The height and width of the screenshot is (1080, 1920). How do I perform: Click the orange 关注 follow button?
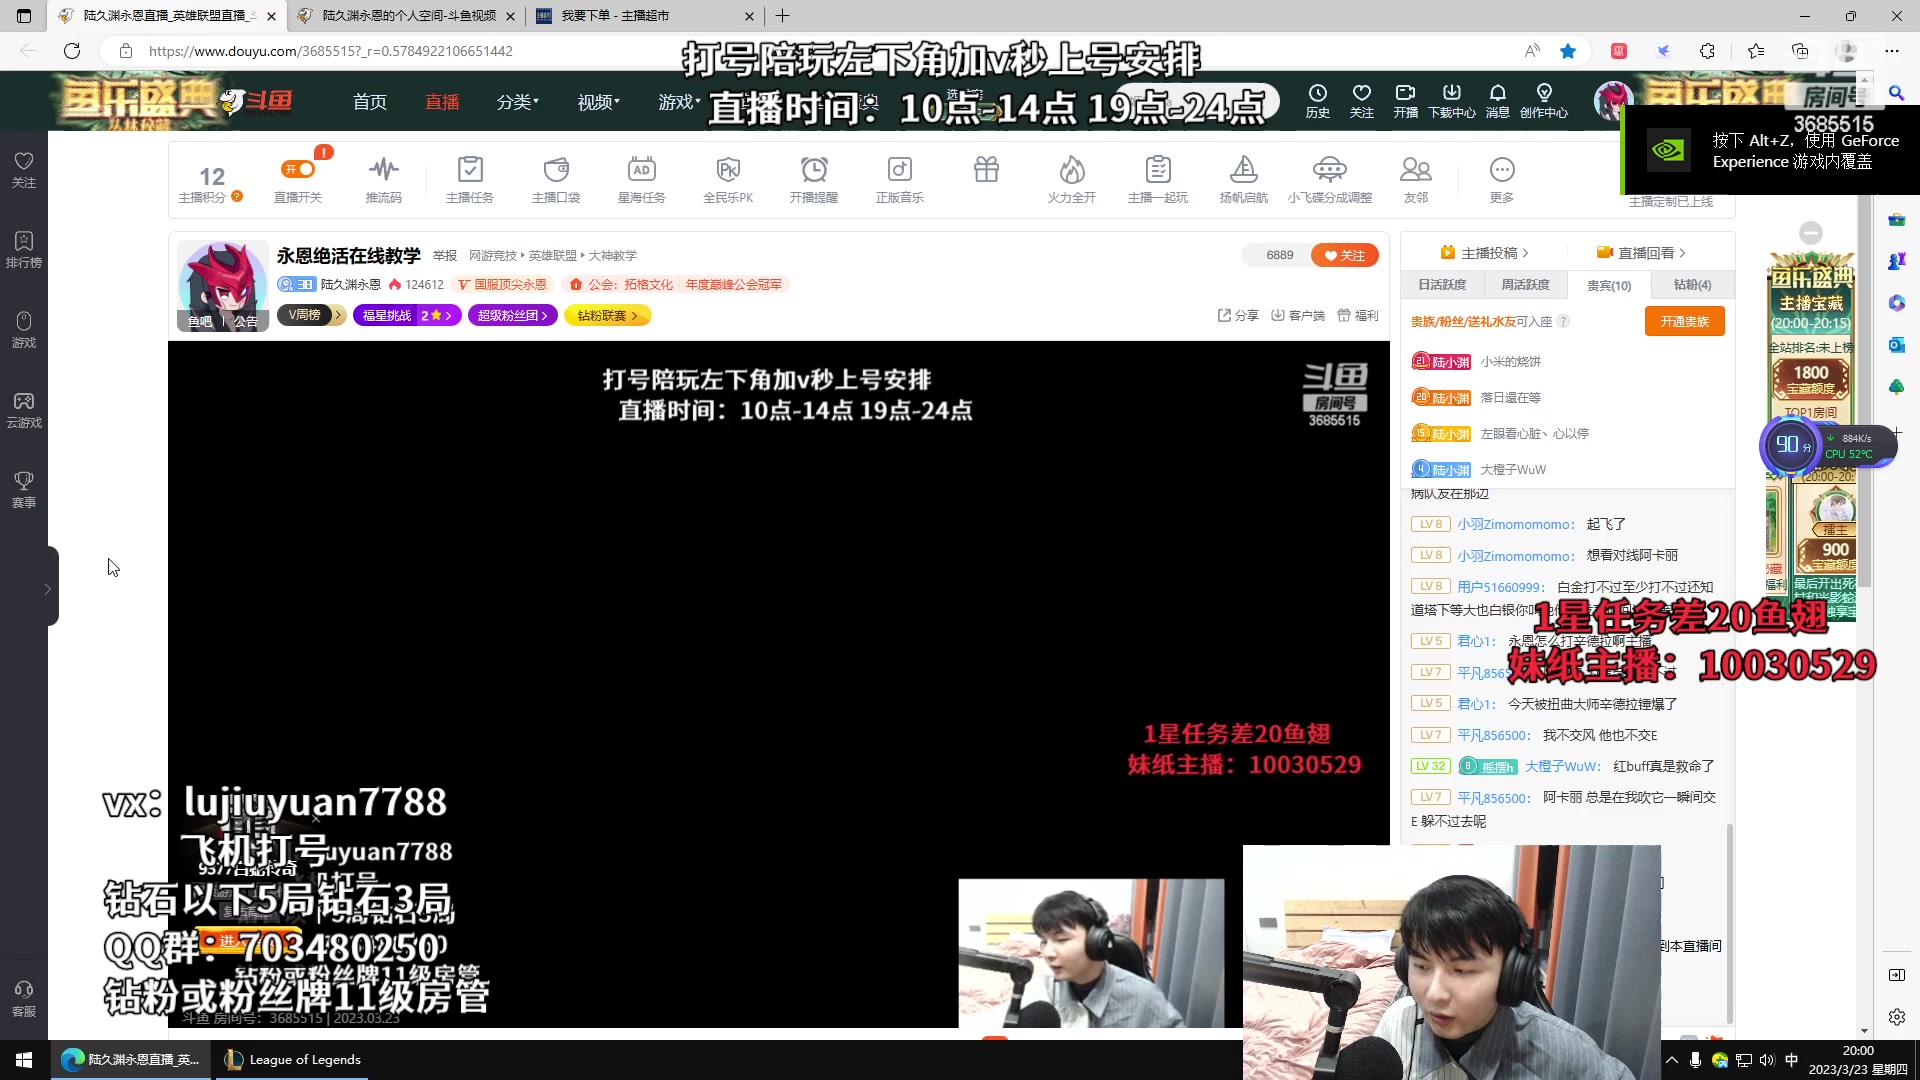1345,255
